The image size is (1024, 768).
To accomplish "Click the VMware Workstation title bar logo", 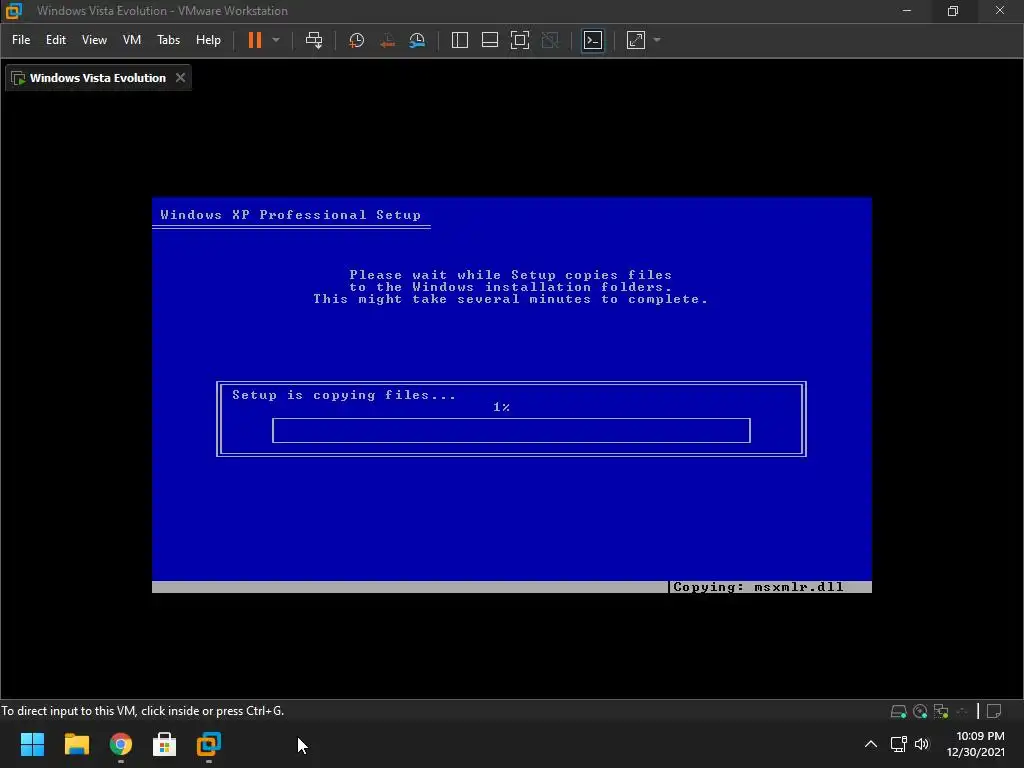I will pyautogui.click(x=14, y=10).
